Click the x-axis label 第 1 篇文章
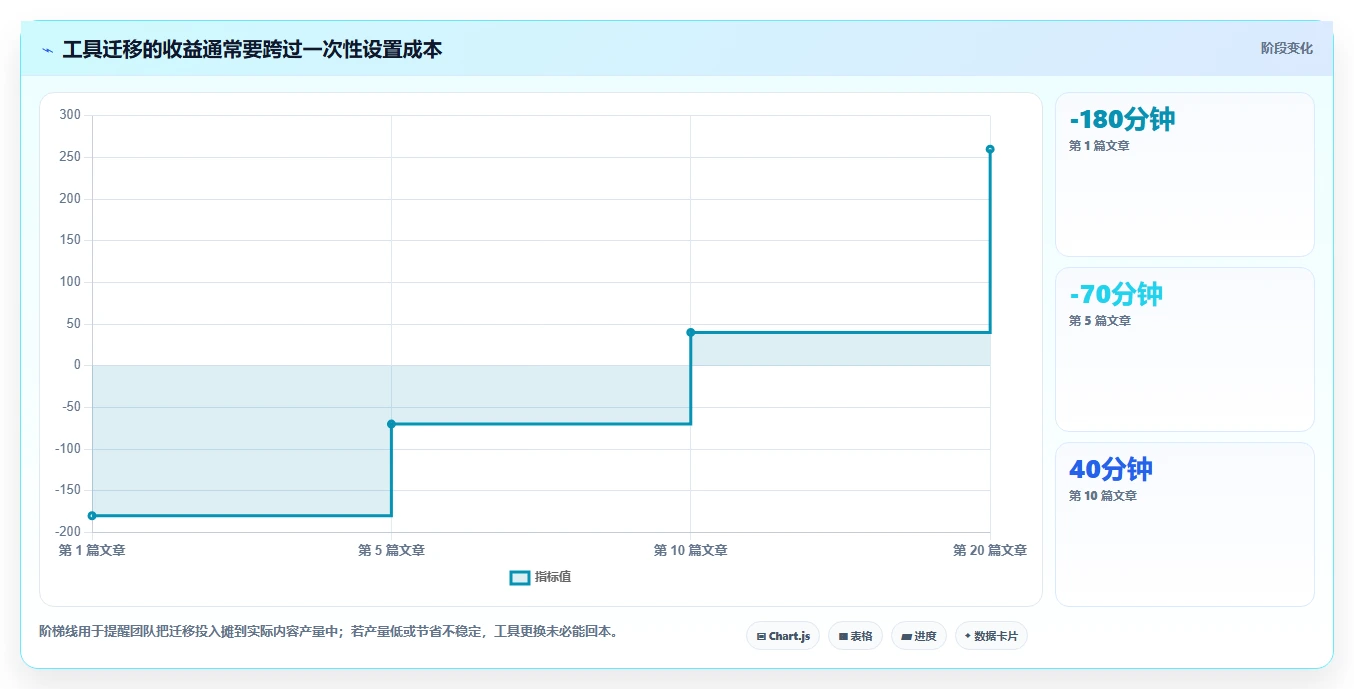1354x689 pixels. (92, 551)
